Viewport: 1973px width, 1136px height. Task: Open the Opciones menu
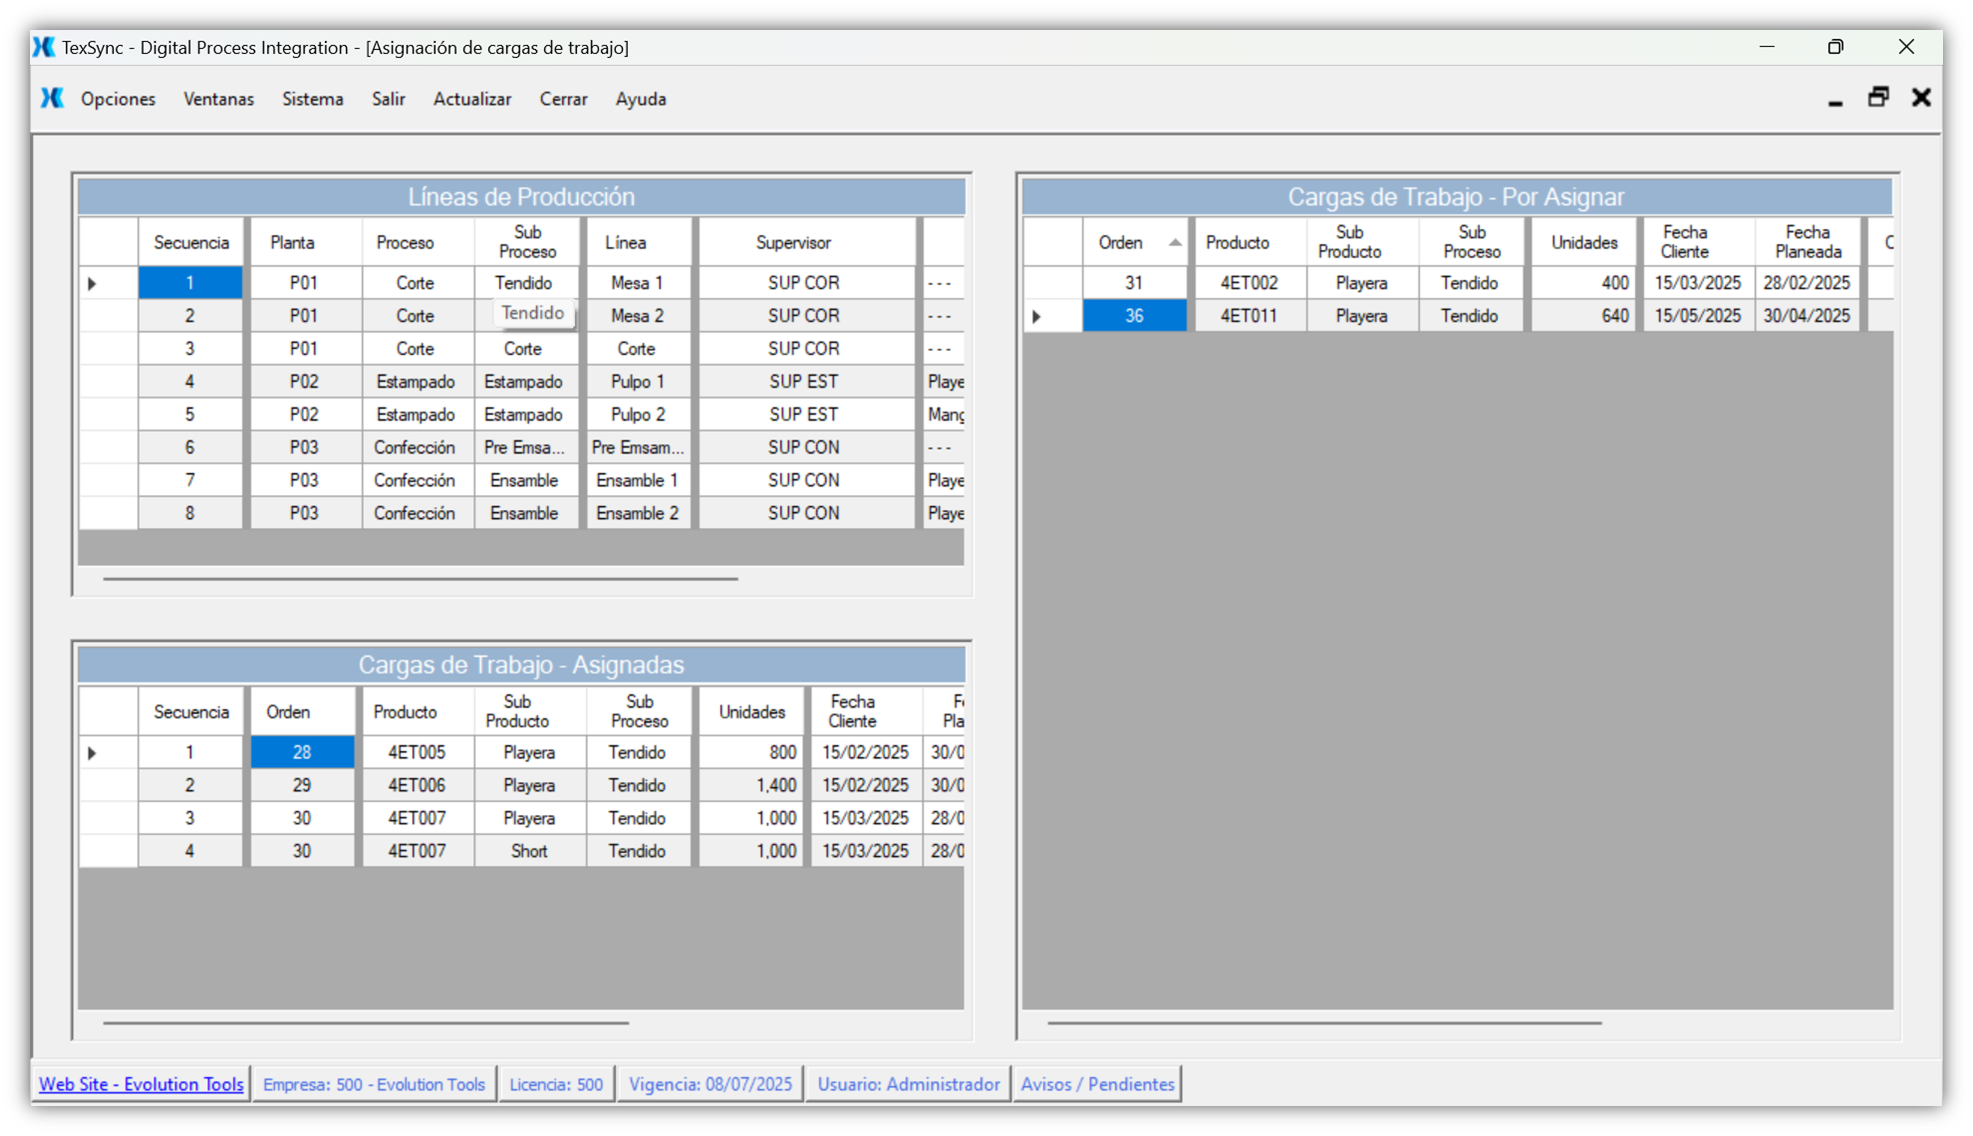tap(118, 99)
